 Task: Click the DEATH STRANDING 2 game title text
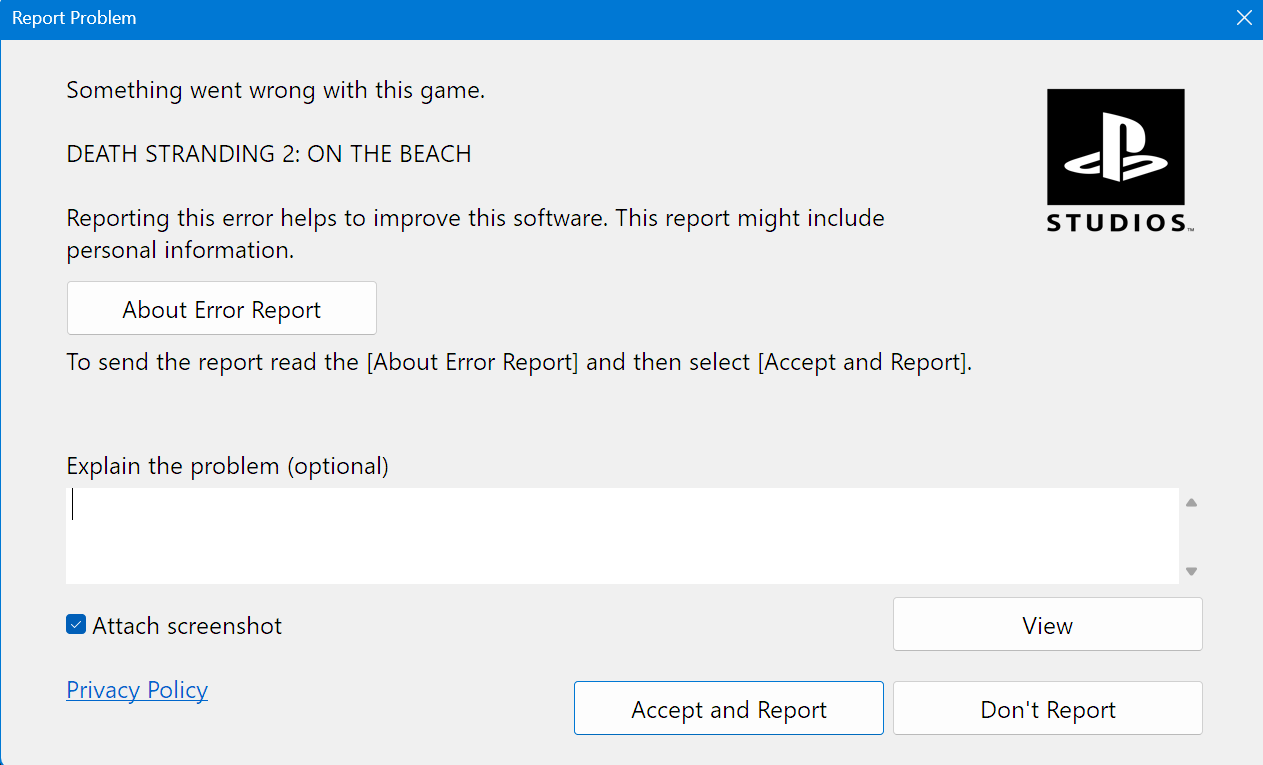click(x=269, y=154)
